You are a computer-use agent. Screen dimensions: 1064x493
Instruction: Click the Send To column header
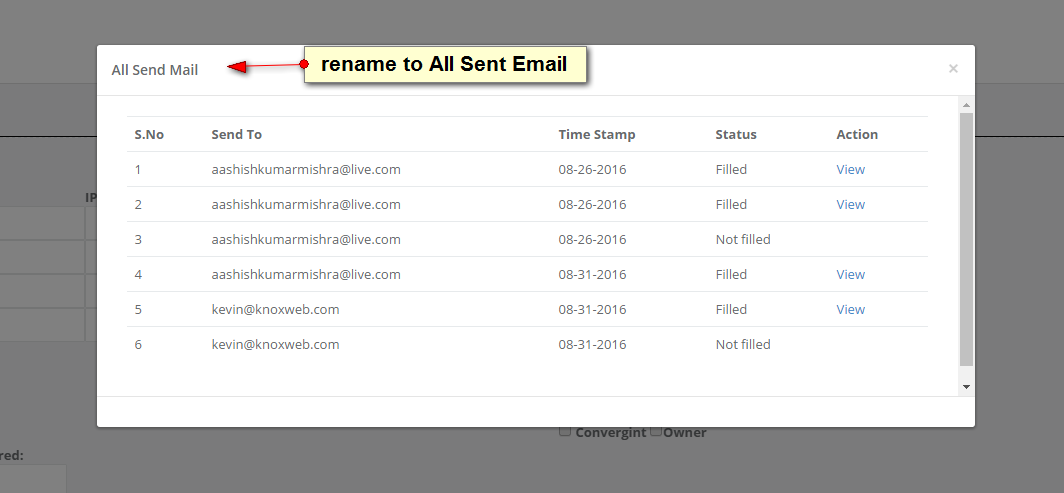[236, 134]
